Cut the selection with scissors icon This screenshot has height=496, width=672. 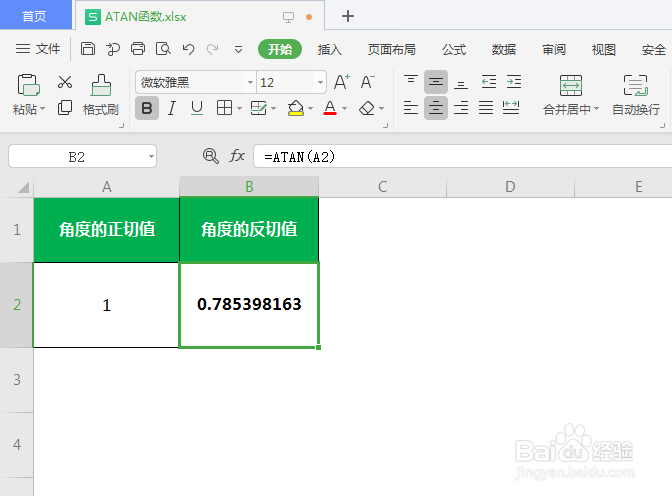(x=65, y=82)
